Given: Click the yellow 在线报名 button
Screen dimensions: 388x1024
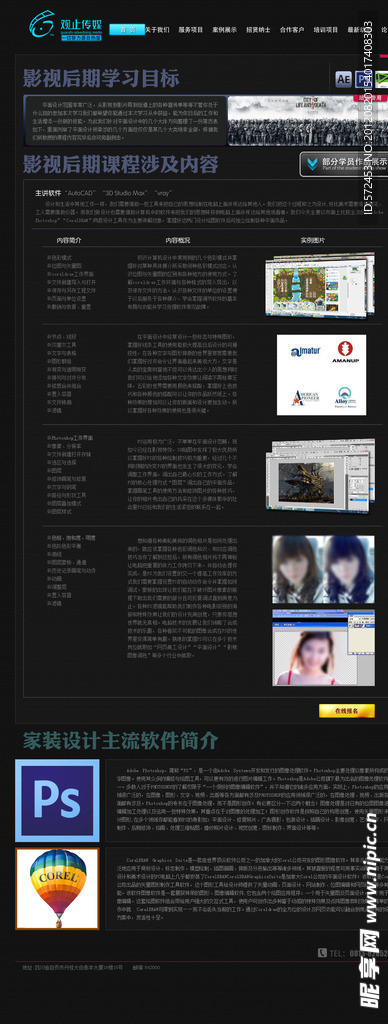Looking at the screenshot, I should [x=347, y=711].
